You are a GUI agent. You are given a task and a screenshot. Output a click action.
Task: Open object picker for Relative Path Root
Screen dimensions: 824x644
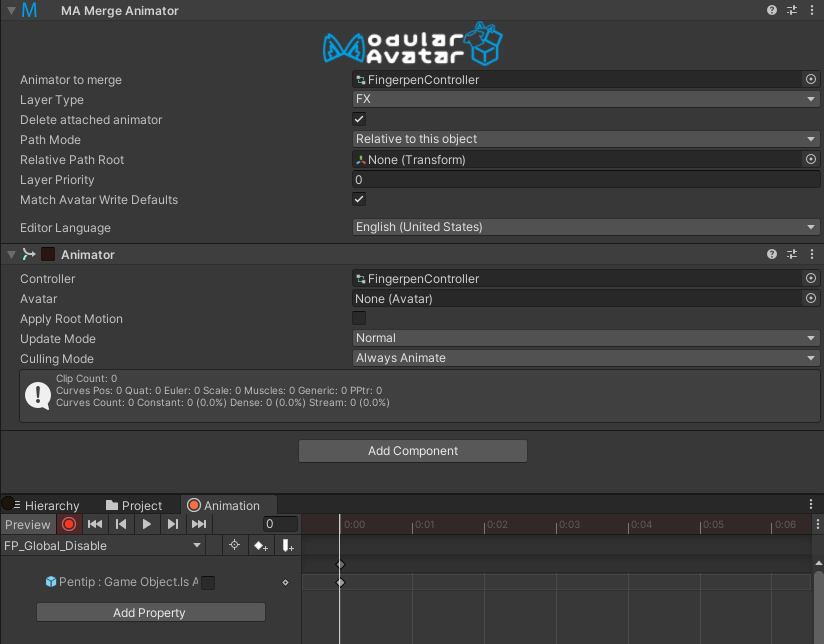tap(811, 159)
